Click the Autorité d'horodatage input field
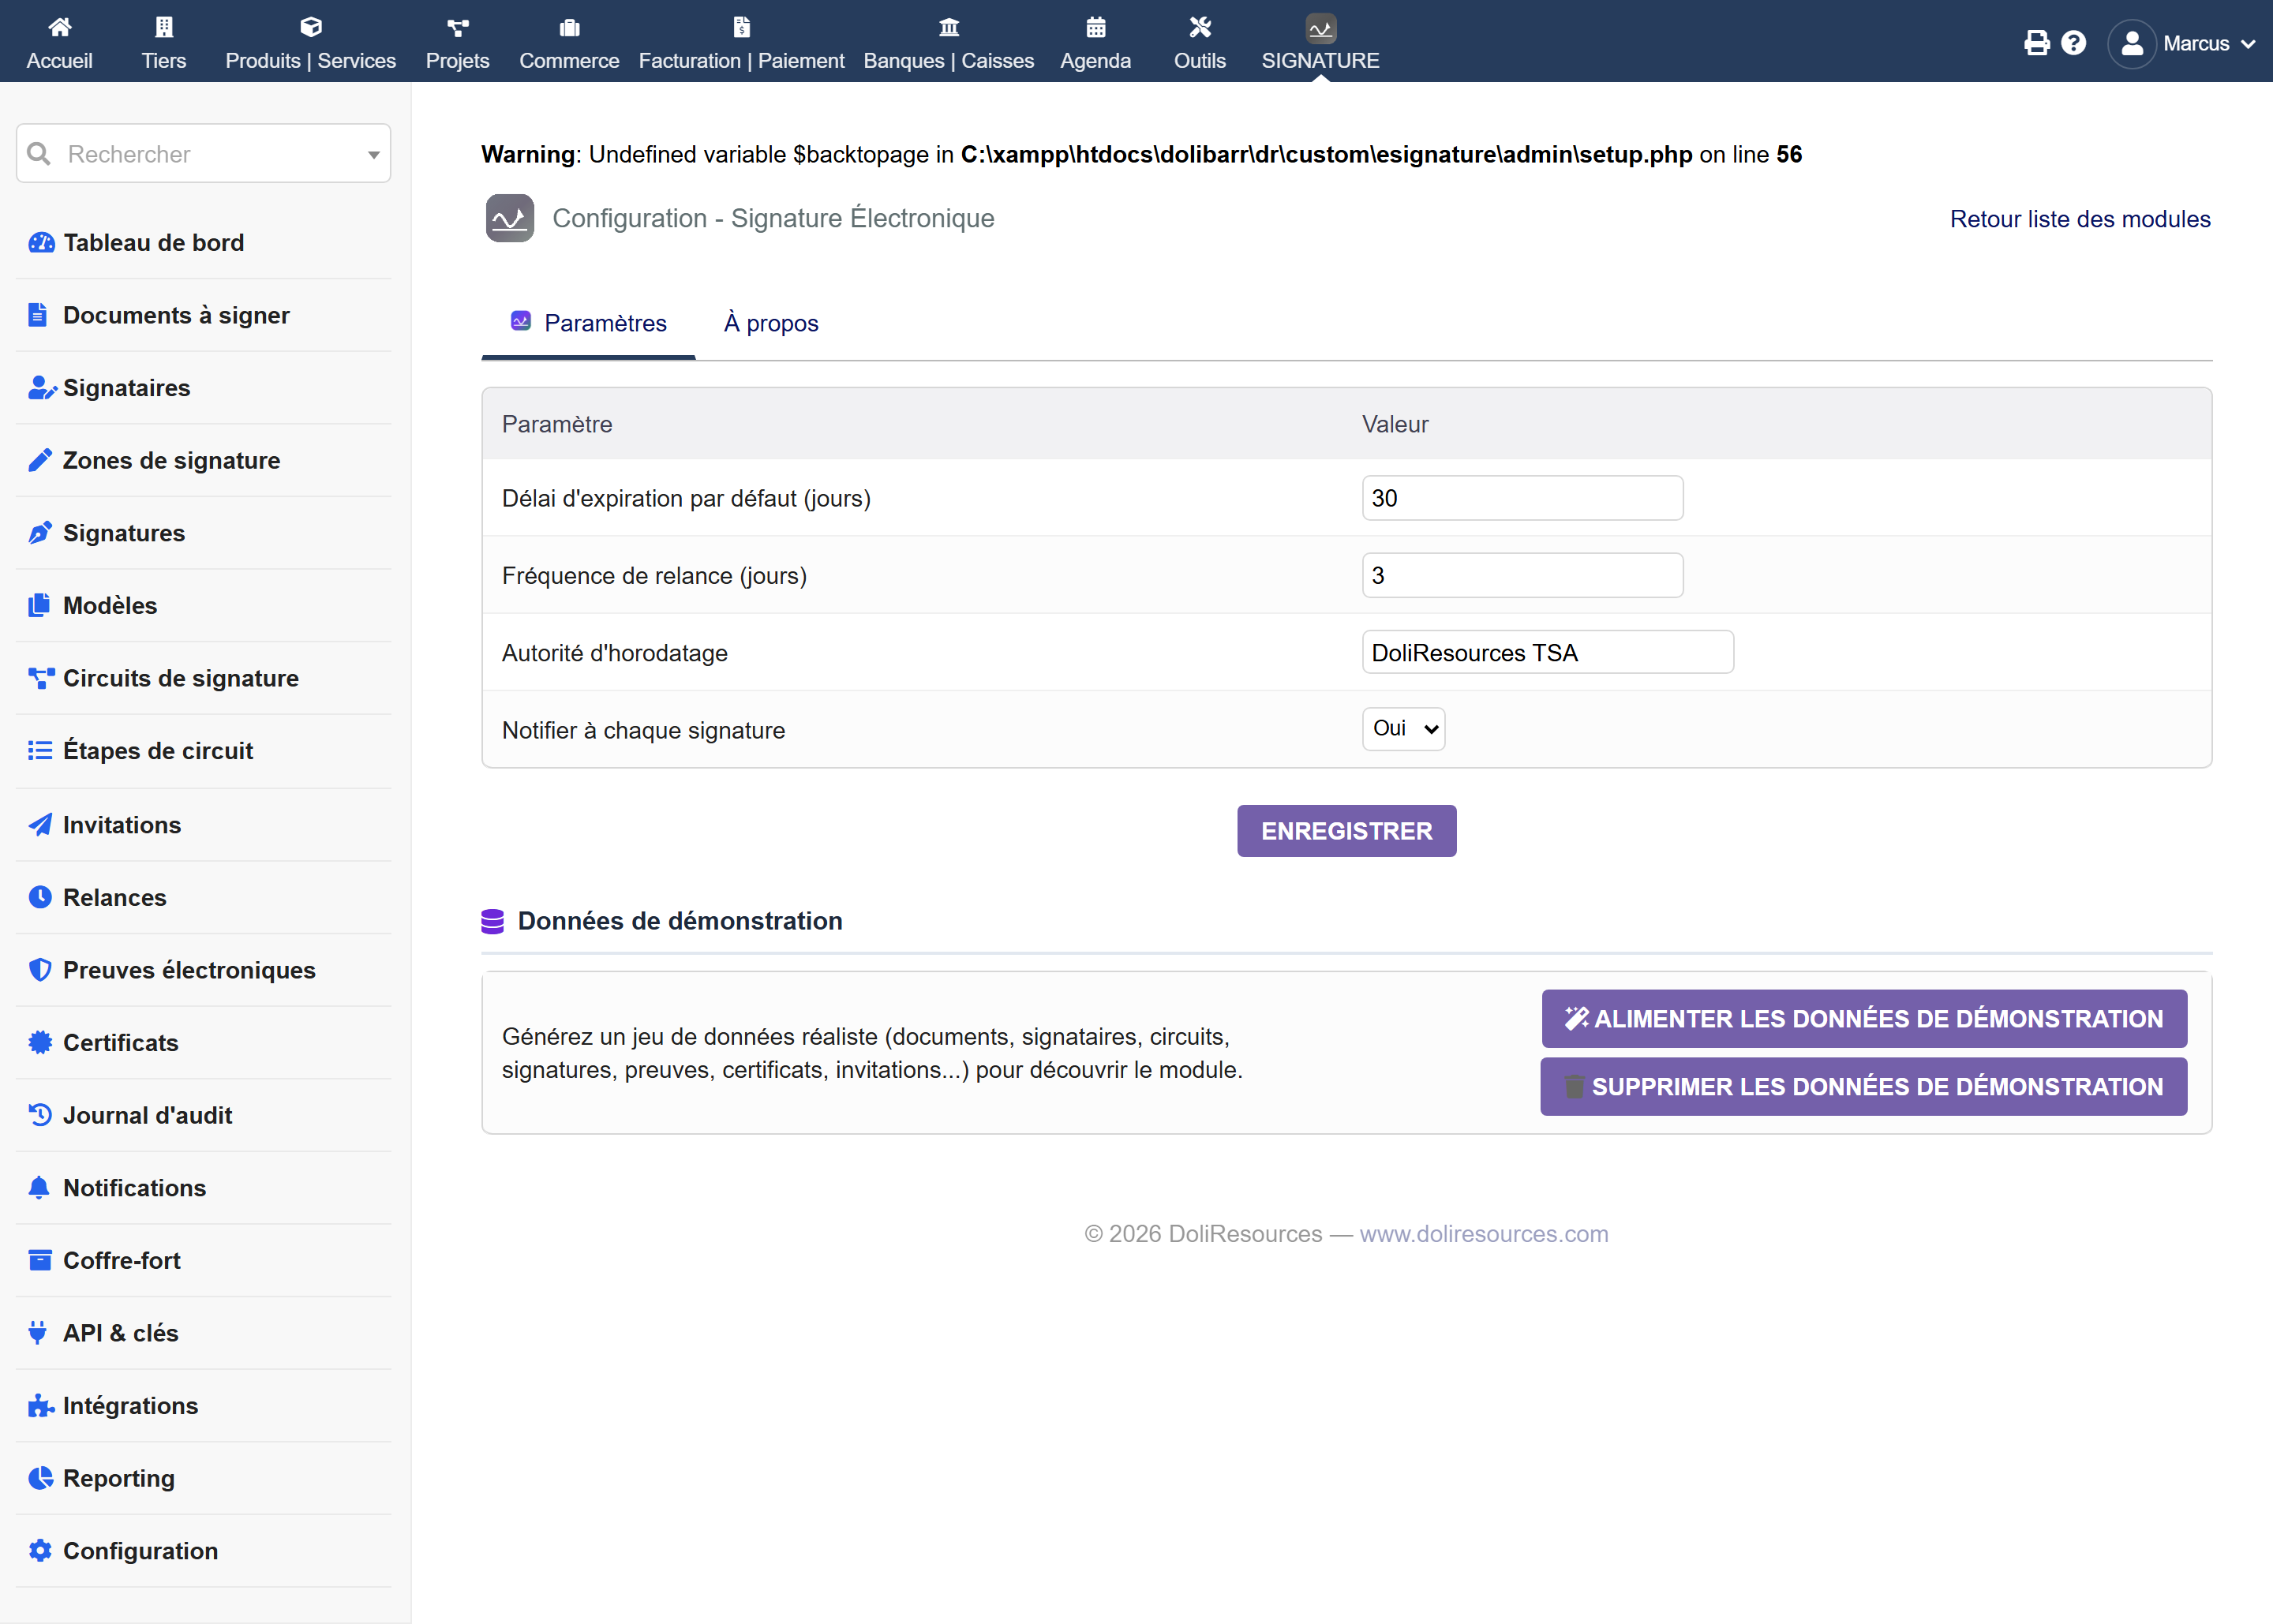The height and width of the screenshot is (1624, 2273). [1547, 652]
